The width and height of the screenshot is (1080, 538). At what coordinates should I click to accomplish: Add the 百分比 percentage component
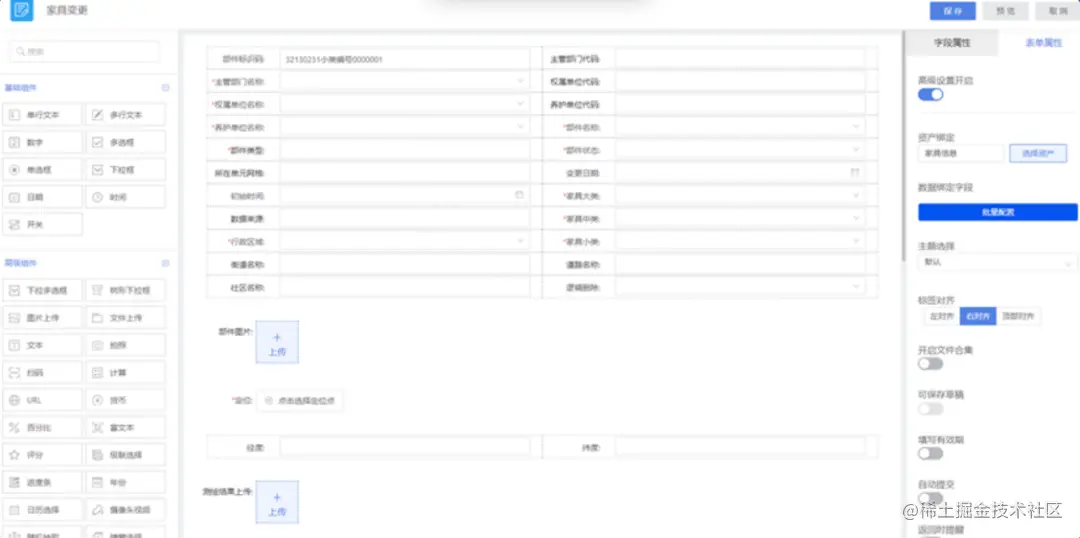[x=42, y=428]
